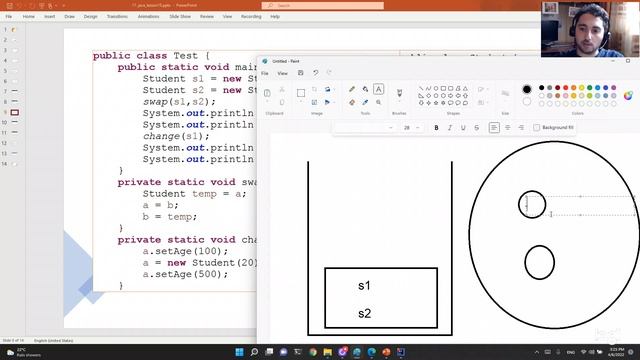Open the PowerPoint Help tab
The image size is (640, 360).
tap(275, 17)
